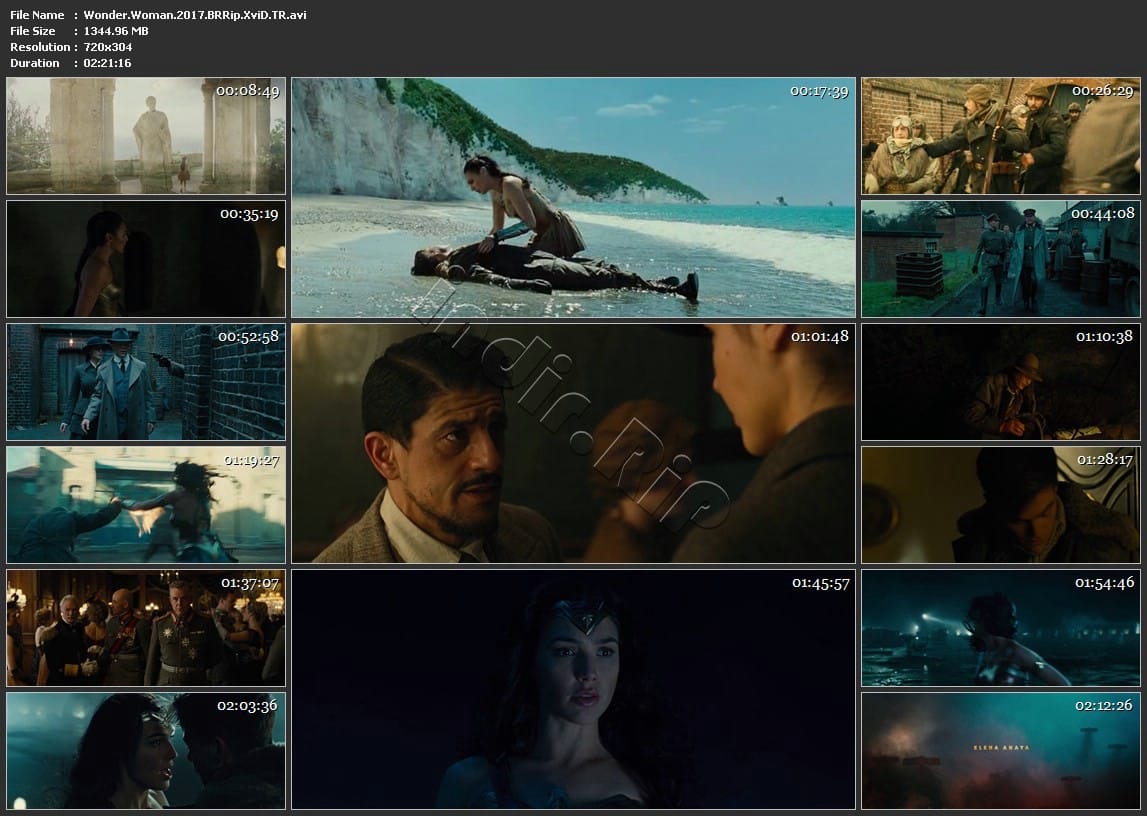Select the dark frame stamped 00:35:19
The height and width of the screenshot is (816, 1147).
pyautogui.click(x=146, y=259)
